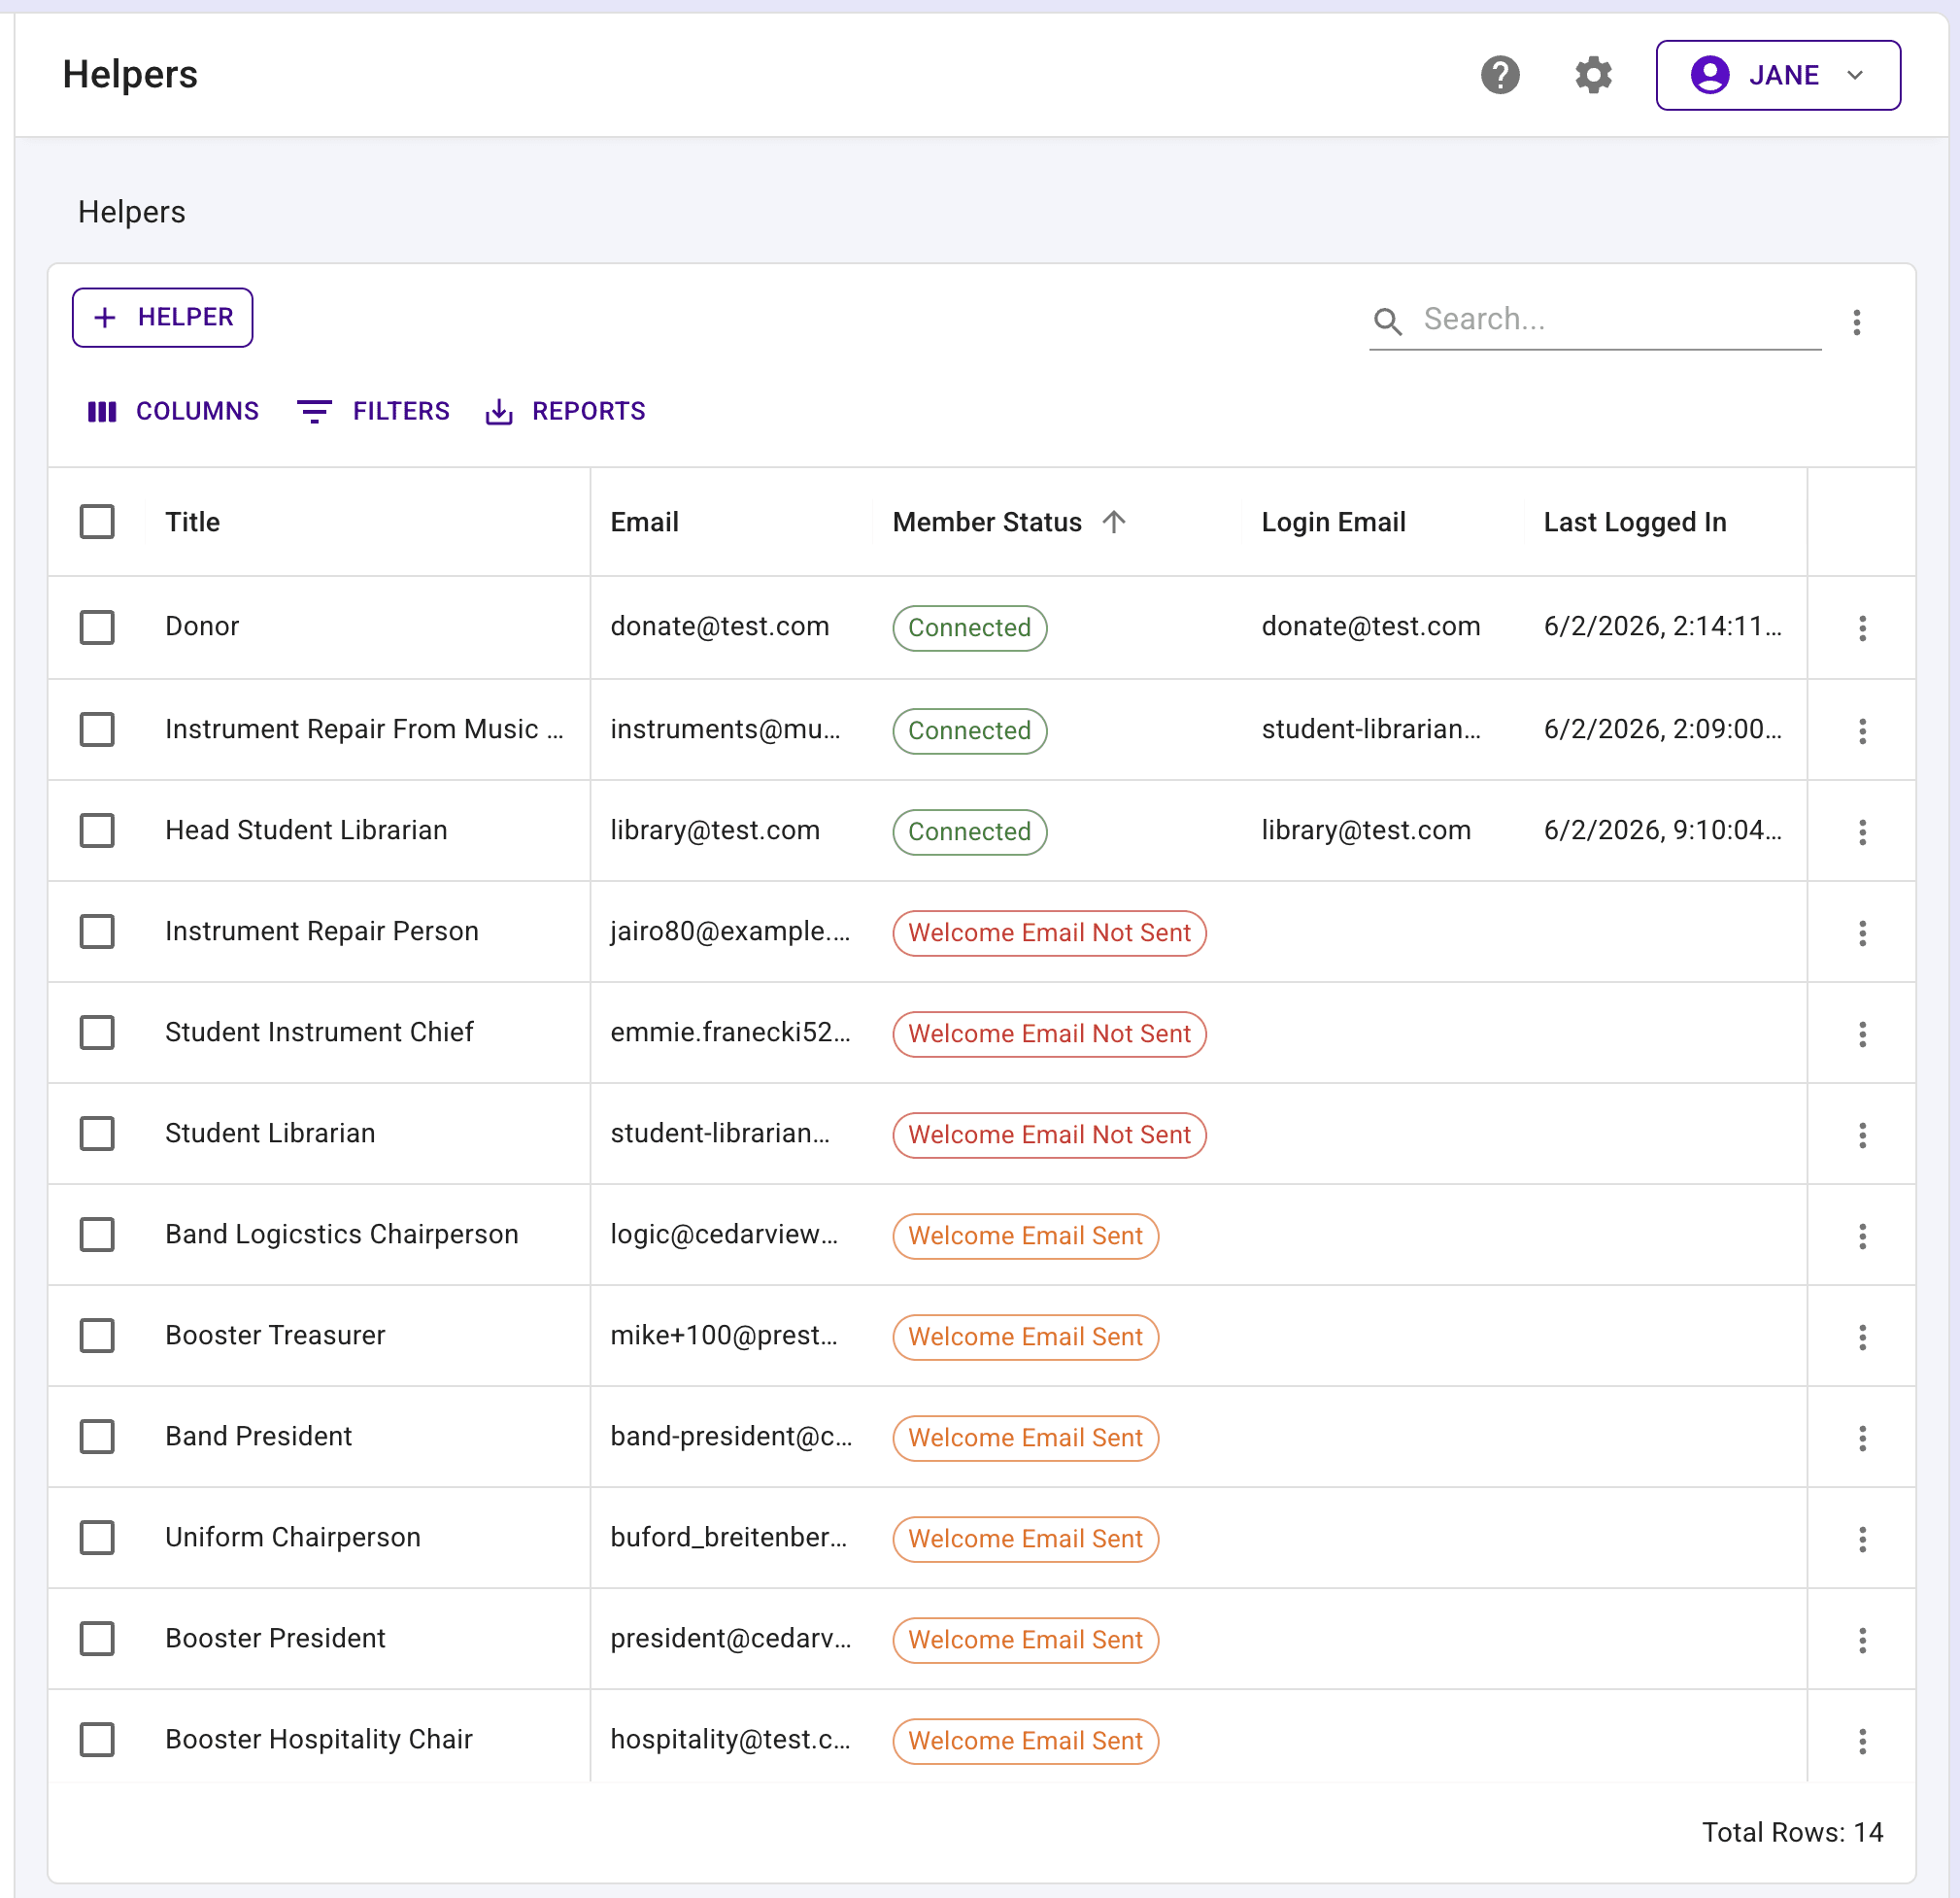
Task: Open settings gear icon
Action: [x=1593, y=75]
